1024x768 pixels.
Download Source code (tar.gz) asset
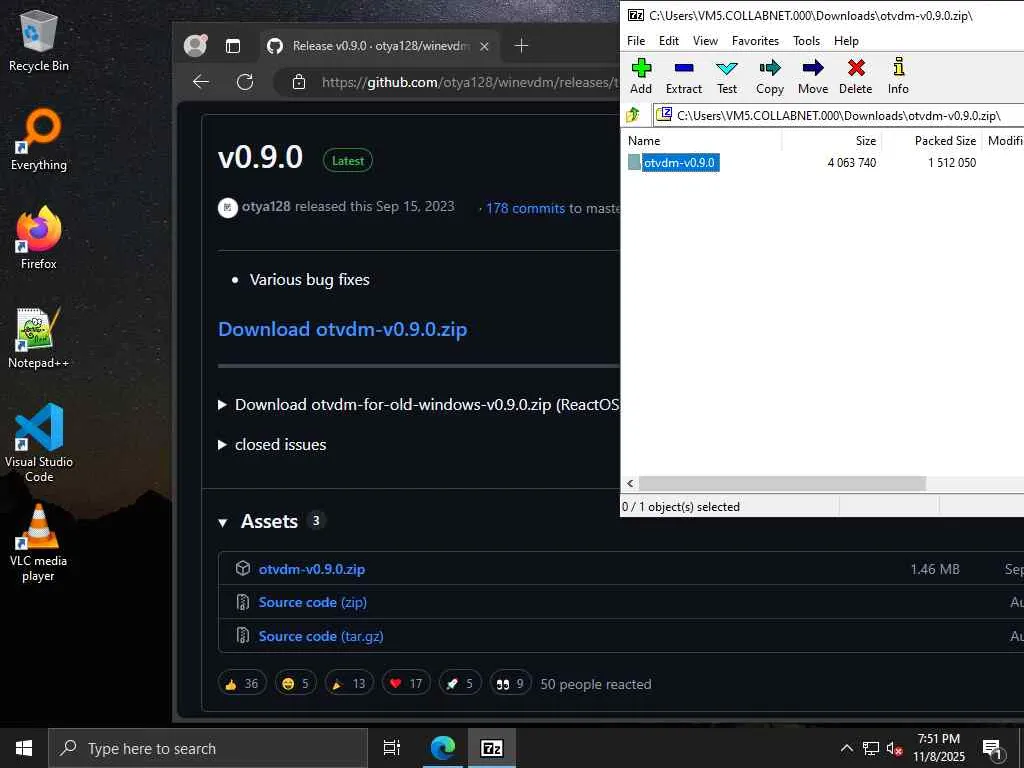[321, 636]
